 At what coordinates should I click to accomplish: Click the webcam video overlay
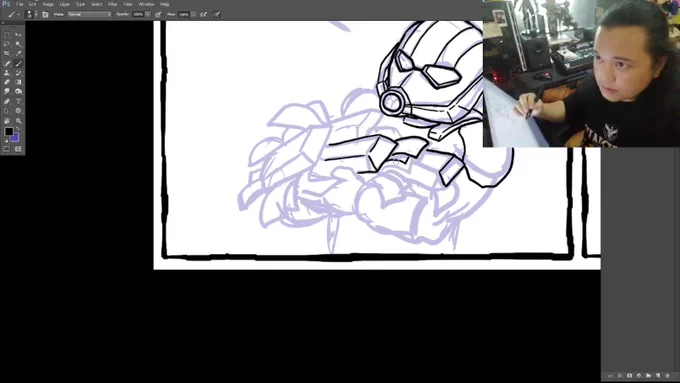coord(581,74)
